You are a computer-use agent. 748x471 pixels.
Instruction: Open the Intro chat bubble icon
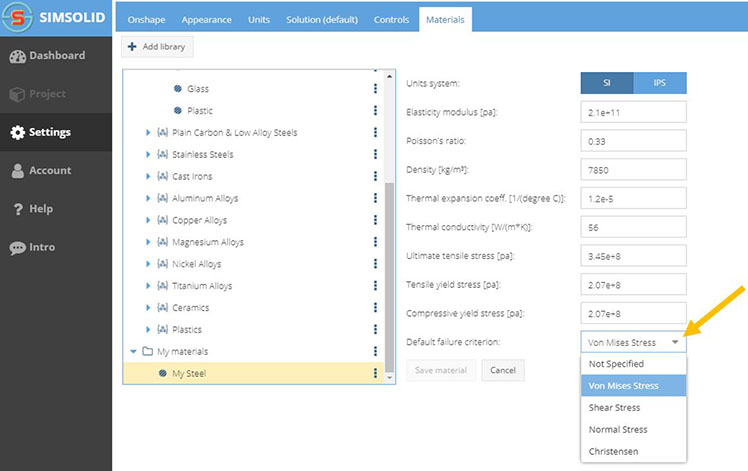tap(17, 247)
